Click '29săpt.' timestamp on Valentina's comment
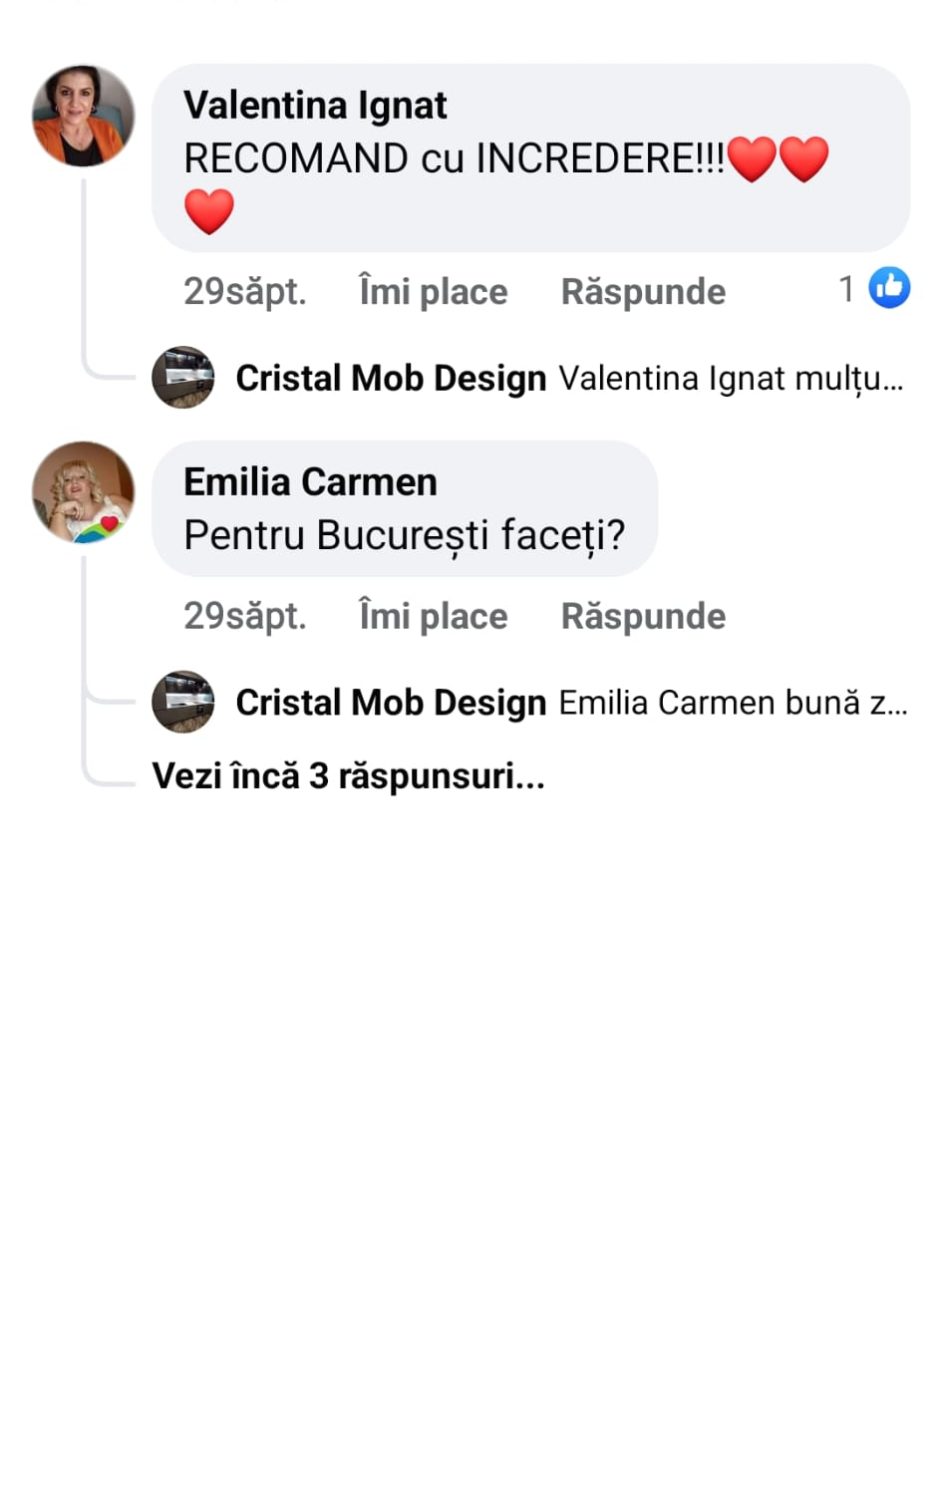This screenshot has width=942, height=1491. (244, 292)
